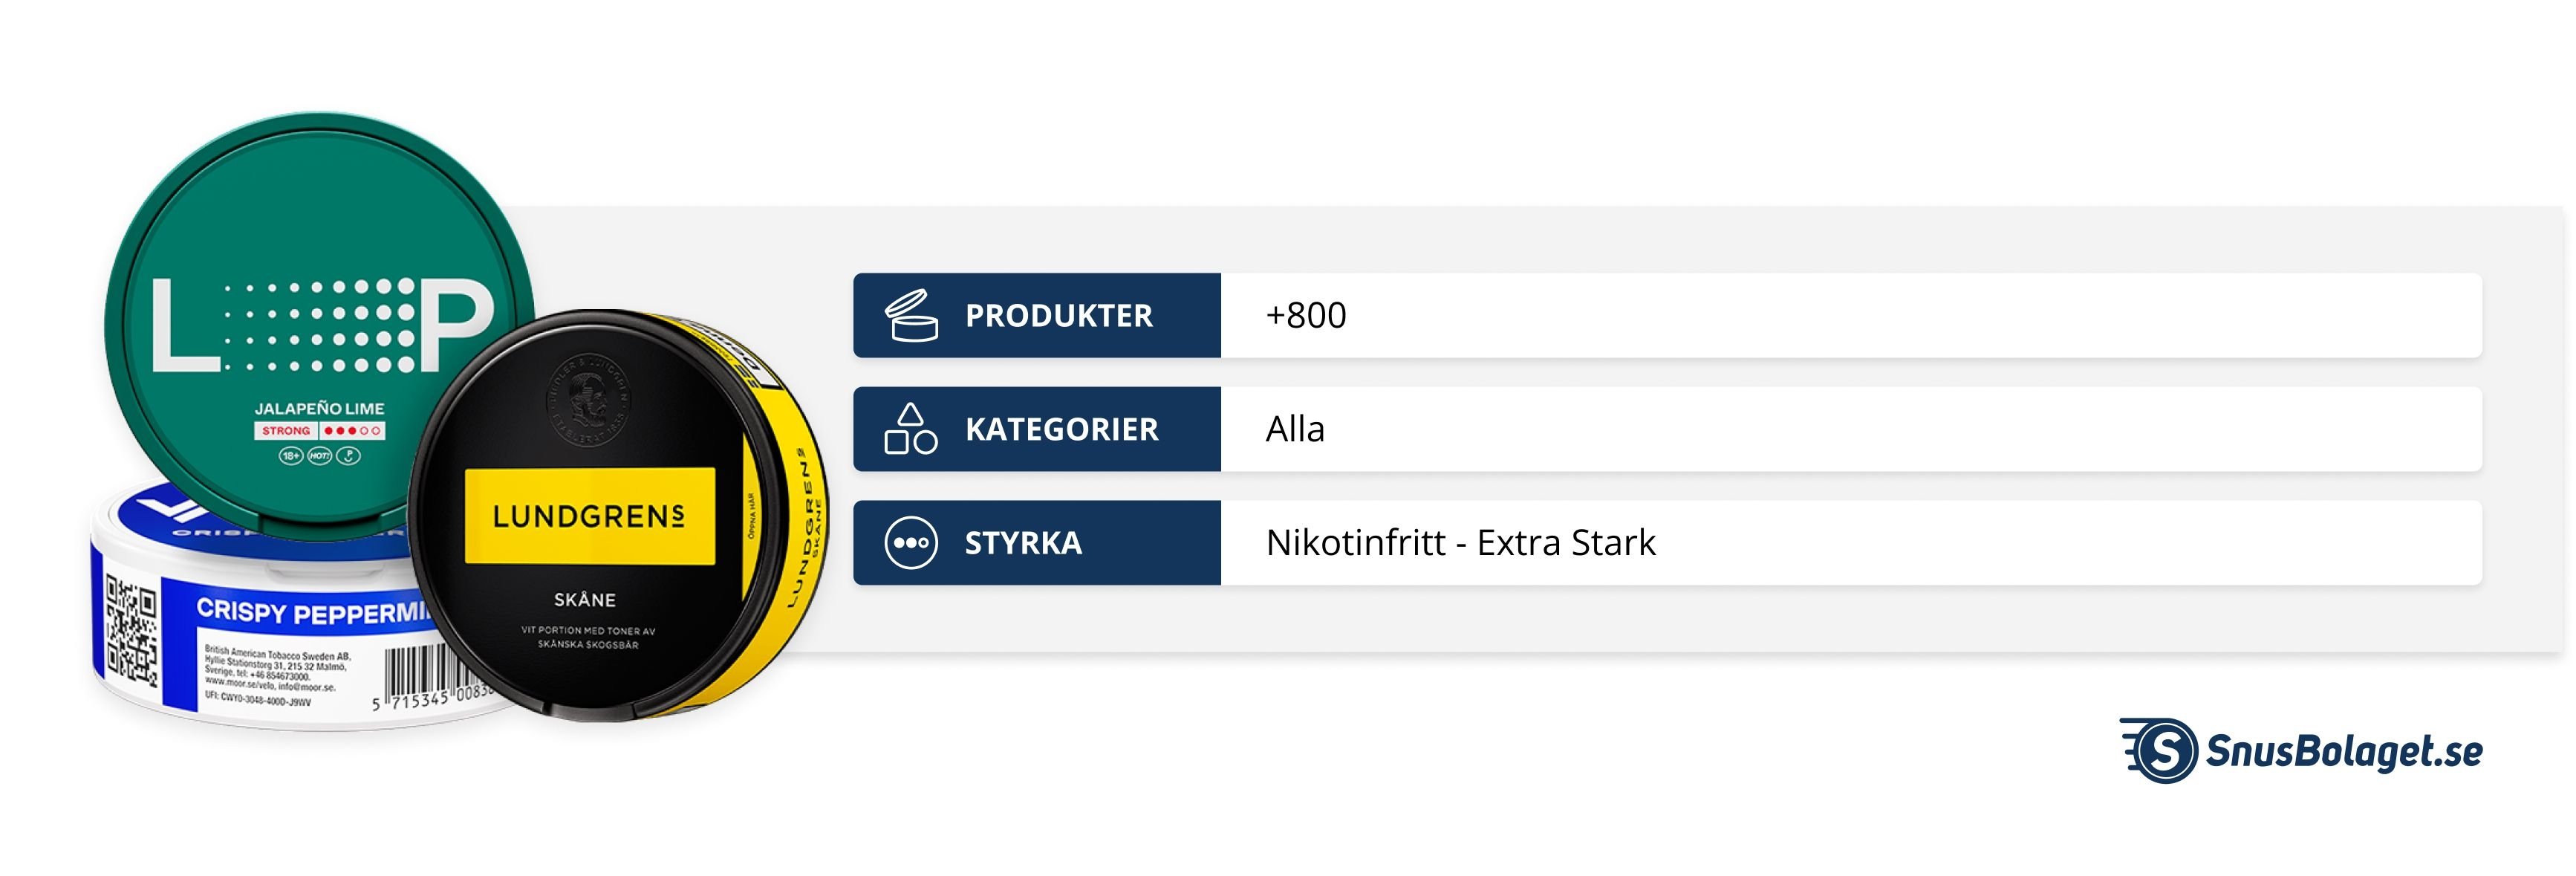Click the shapes icon beside Kategorier
The width and height of the screenshot is (2576, 876).
[x=910, y=429]
